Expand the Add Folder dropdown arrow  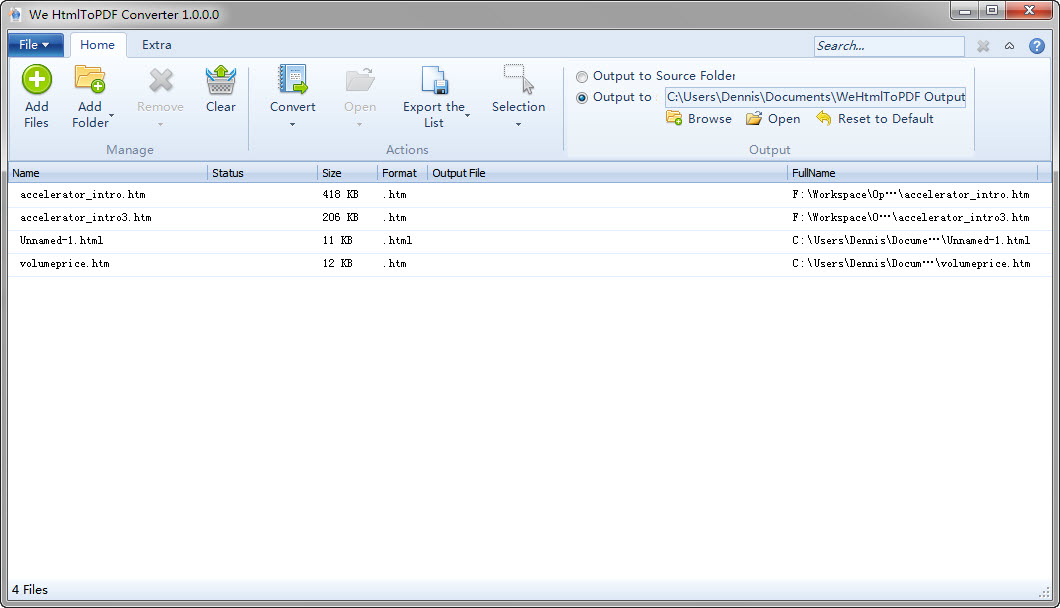[x=112, y=116]
